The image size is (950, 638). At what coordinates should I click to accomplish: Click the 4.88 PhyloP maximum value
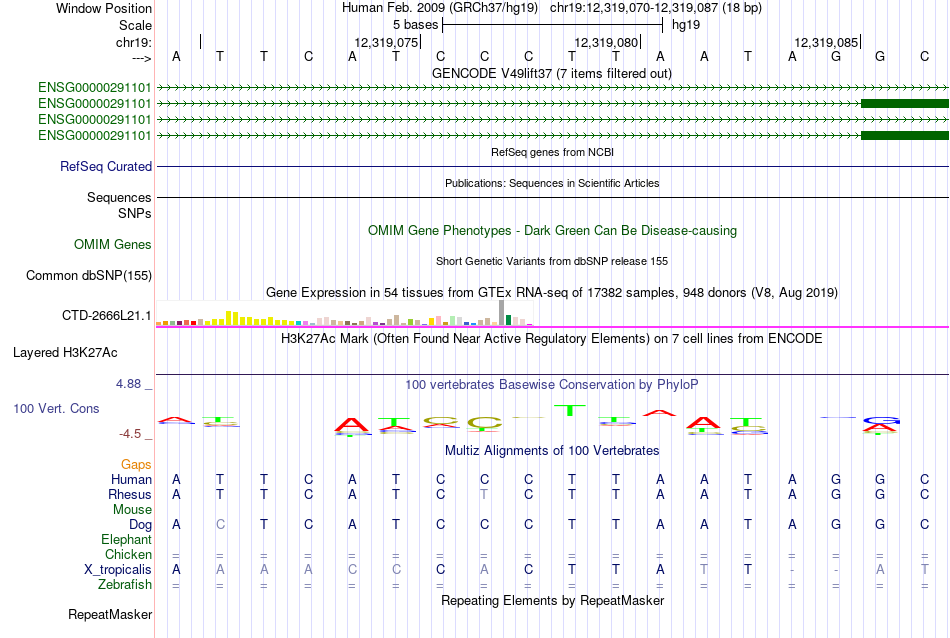(128, 384)
